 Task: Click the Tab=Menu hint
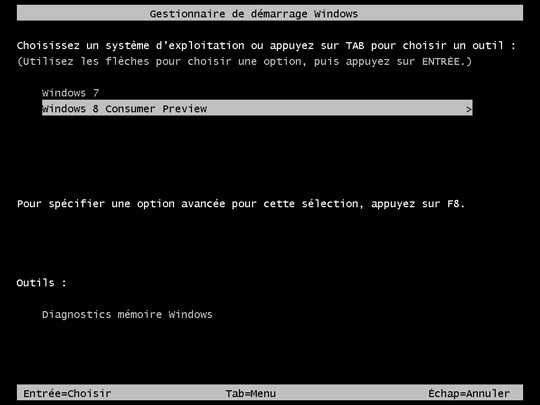point(251,393)
